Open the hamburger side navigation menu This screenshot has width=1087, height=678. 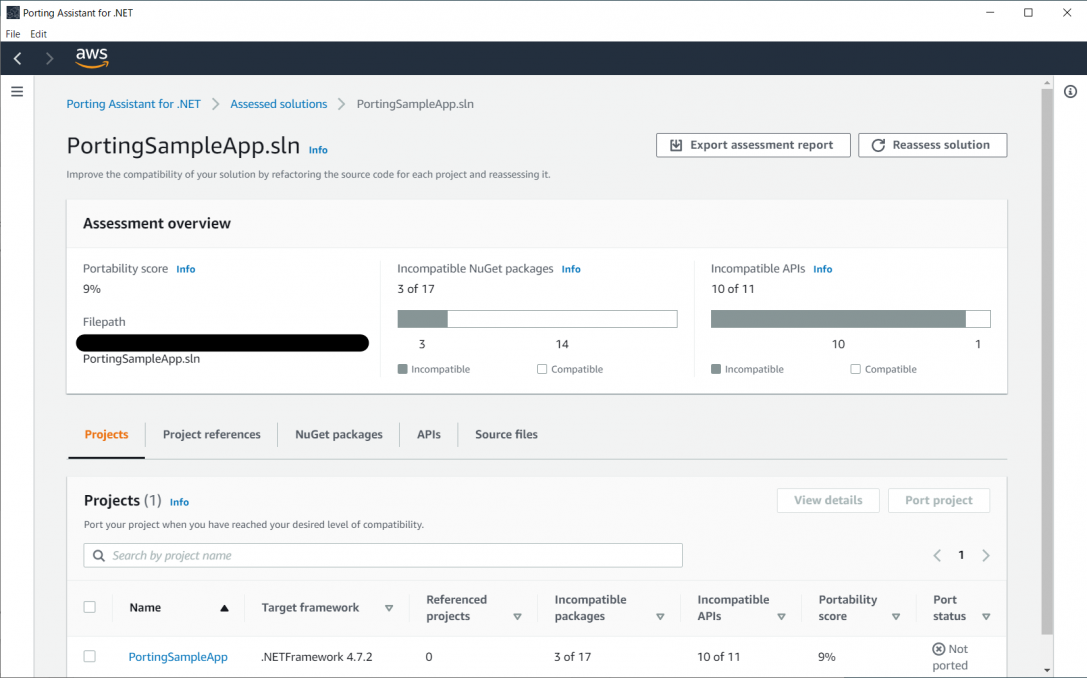pos(16,91)
